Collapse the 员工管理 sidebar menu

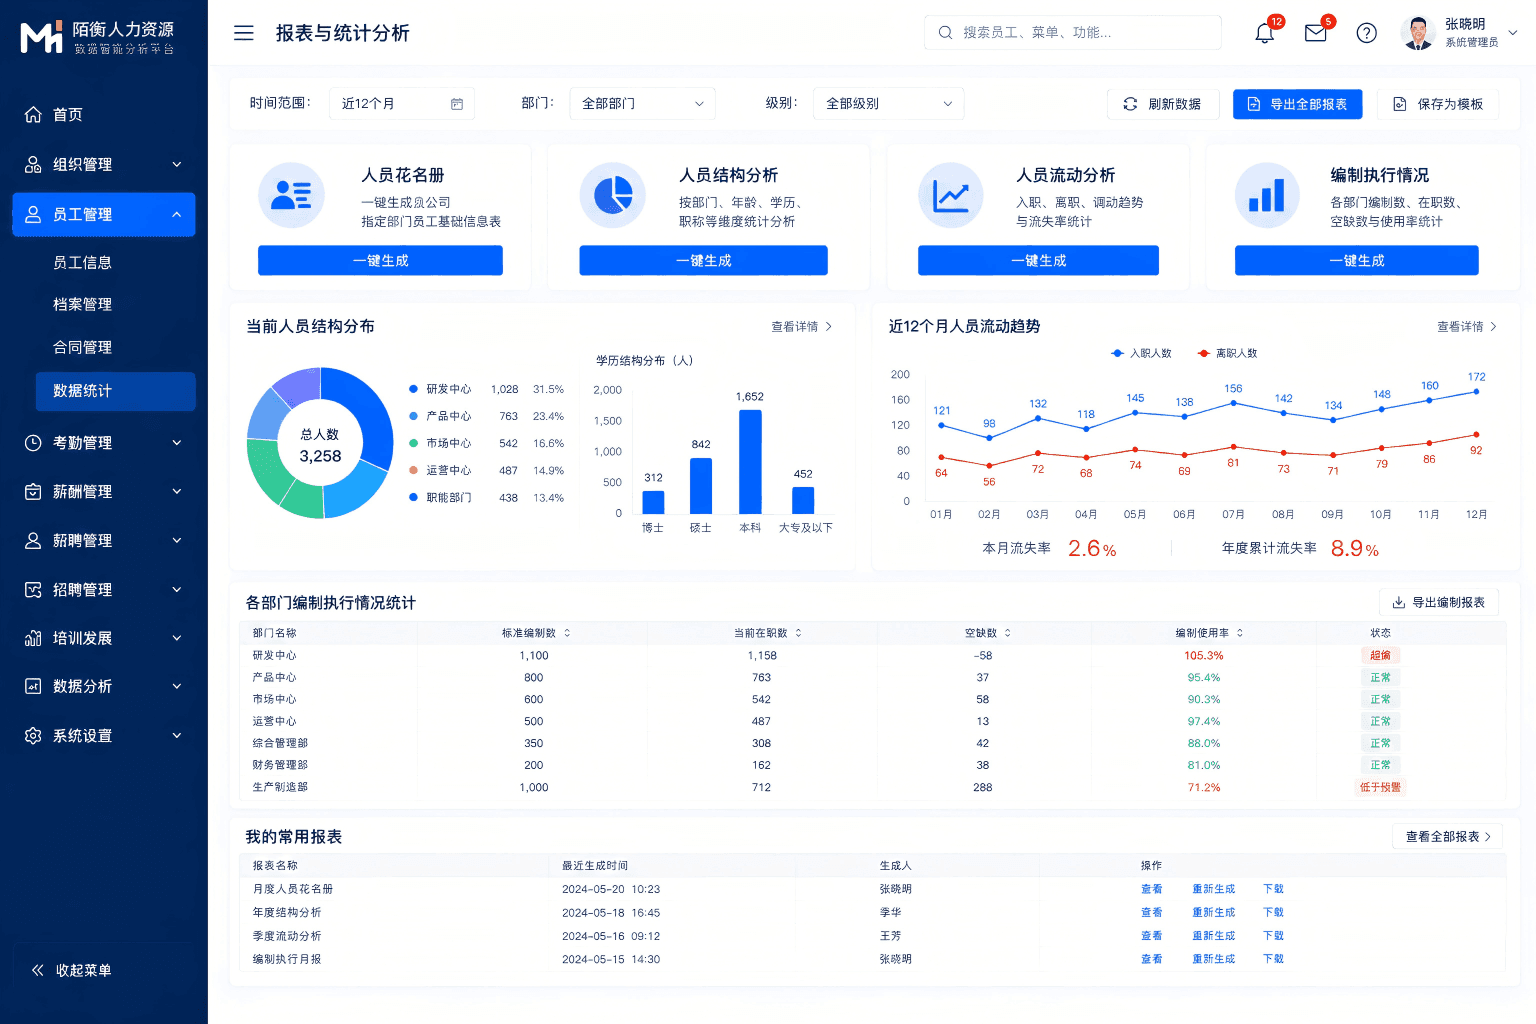(x=104, y=214)
